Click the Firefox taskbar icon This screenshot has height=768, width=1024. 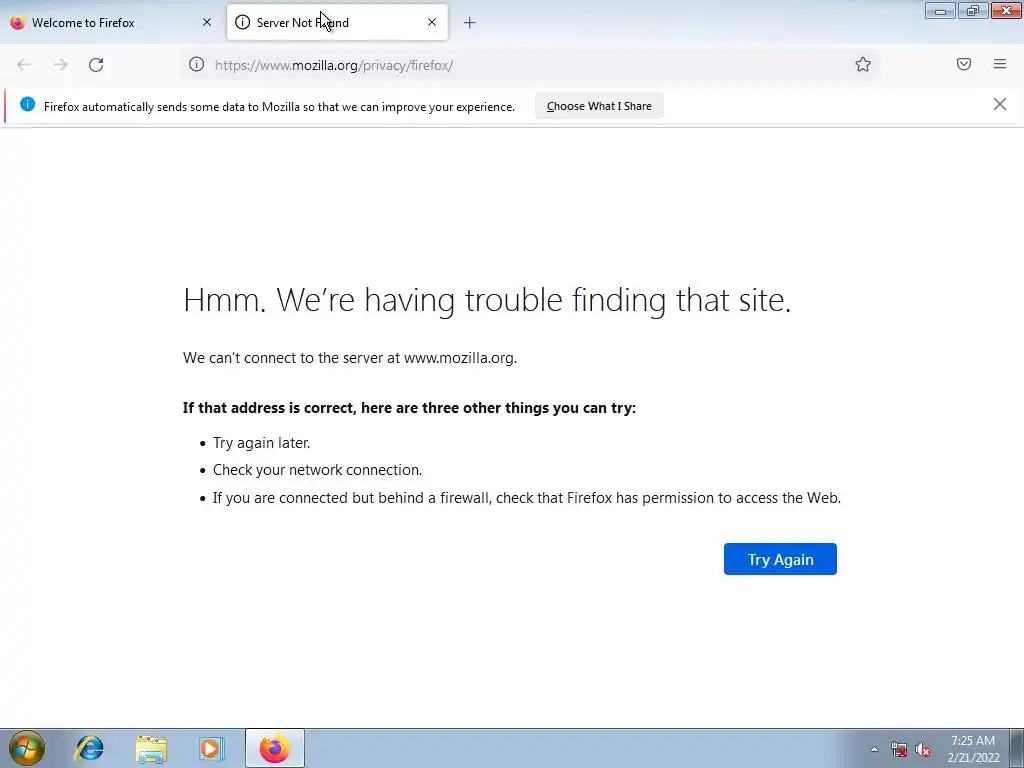[x=275, y=748]
